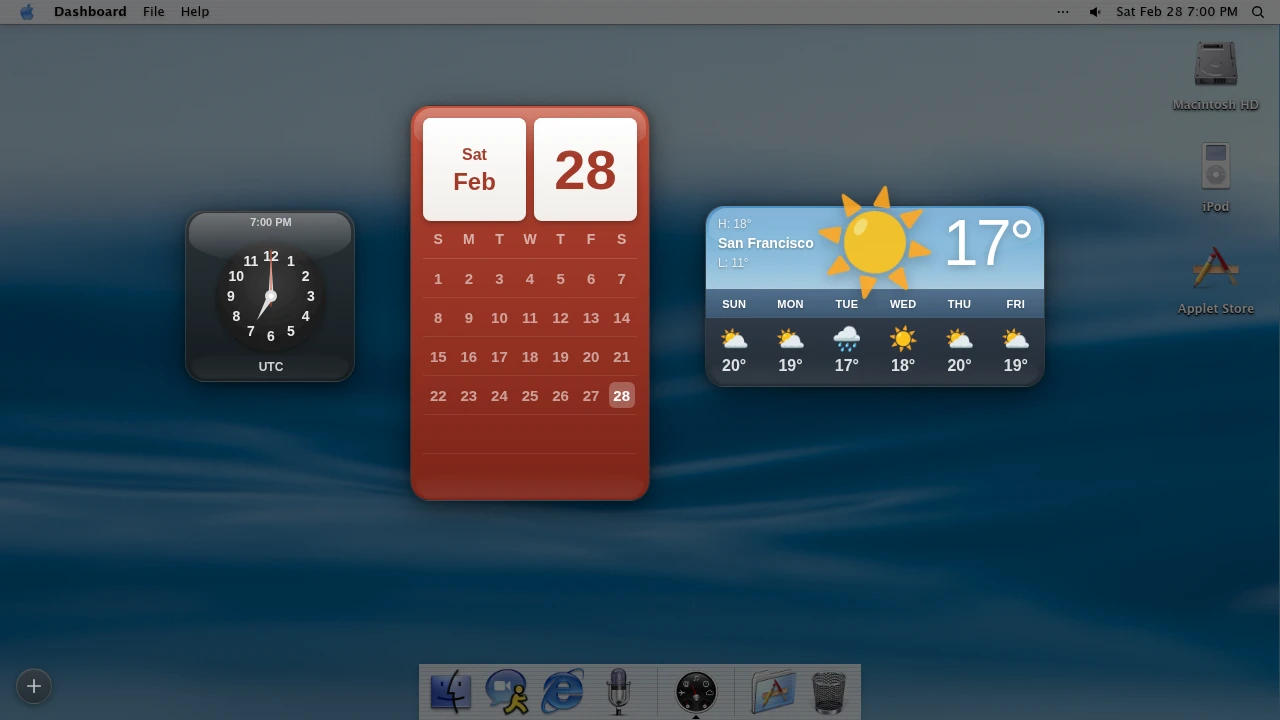The image size is (1280, 720).
Task: Add a widget with the plus button
Action: [34, 686]
